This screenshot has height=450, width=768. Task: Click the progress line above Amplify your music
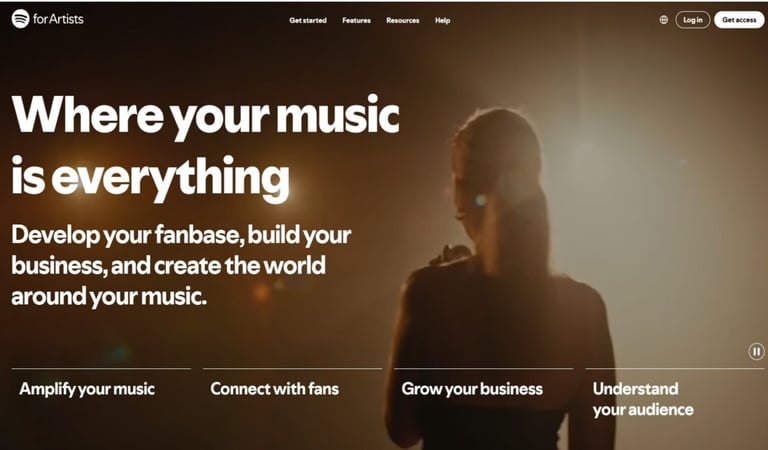(101, 369)
